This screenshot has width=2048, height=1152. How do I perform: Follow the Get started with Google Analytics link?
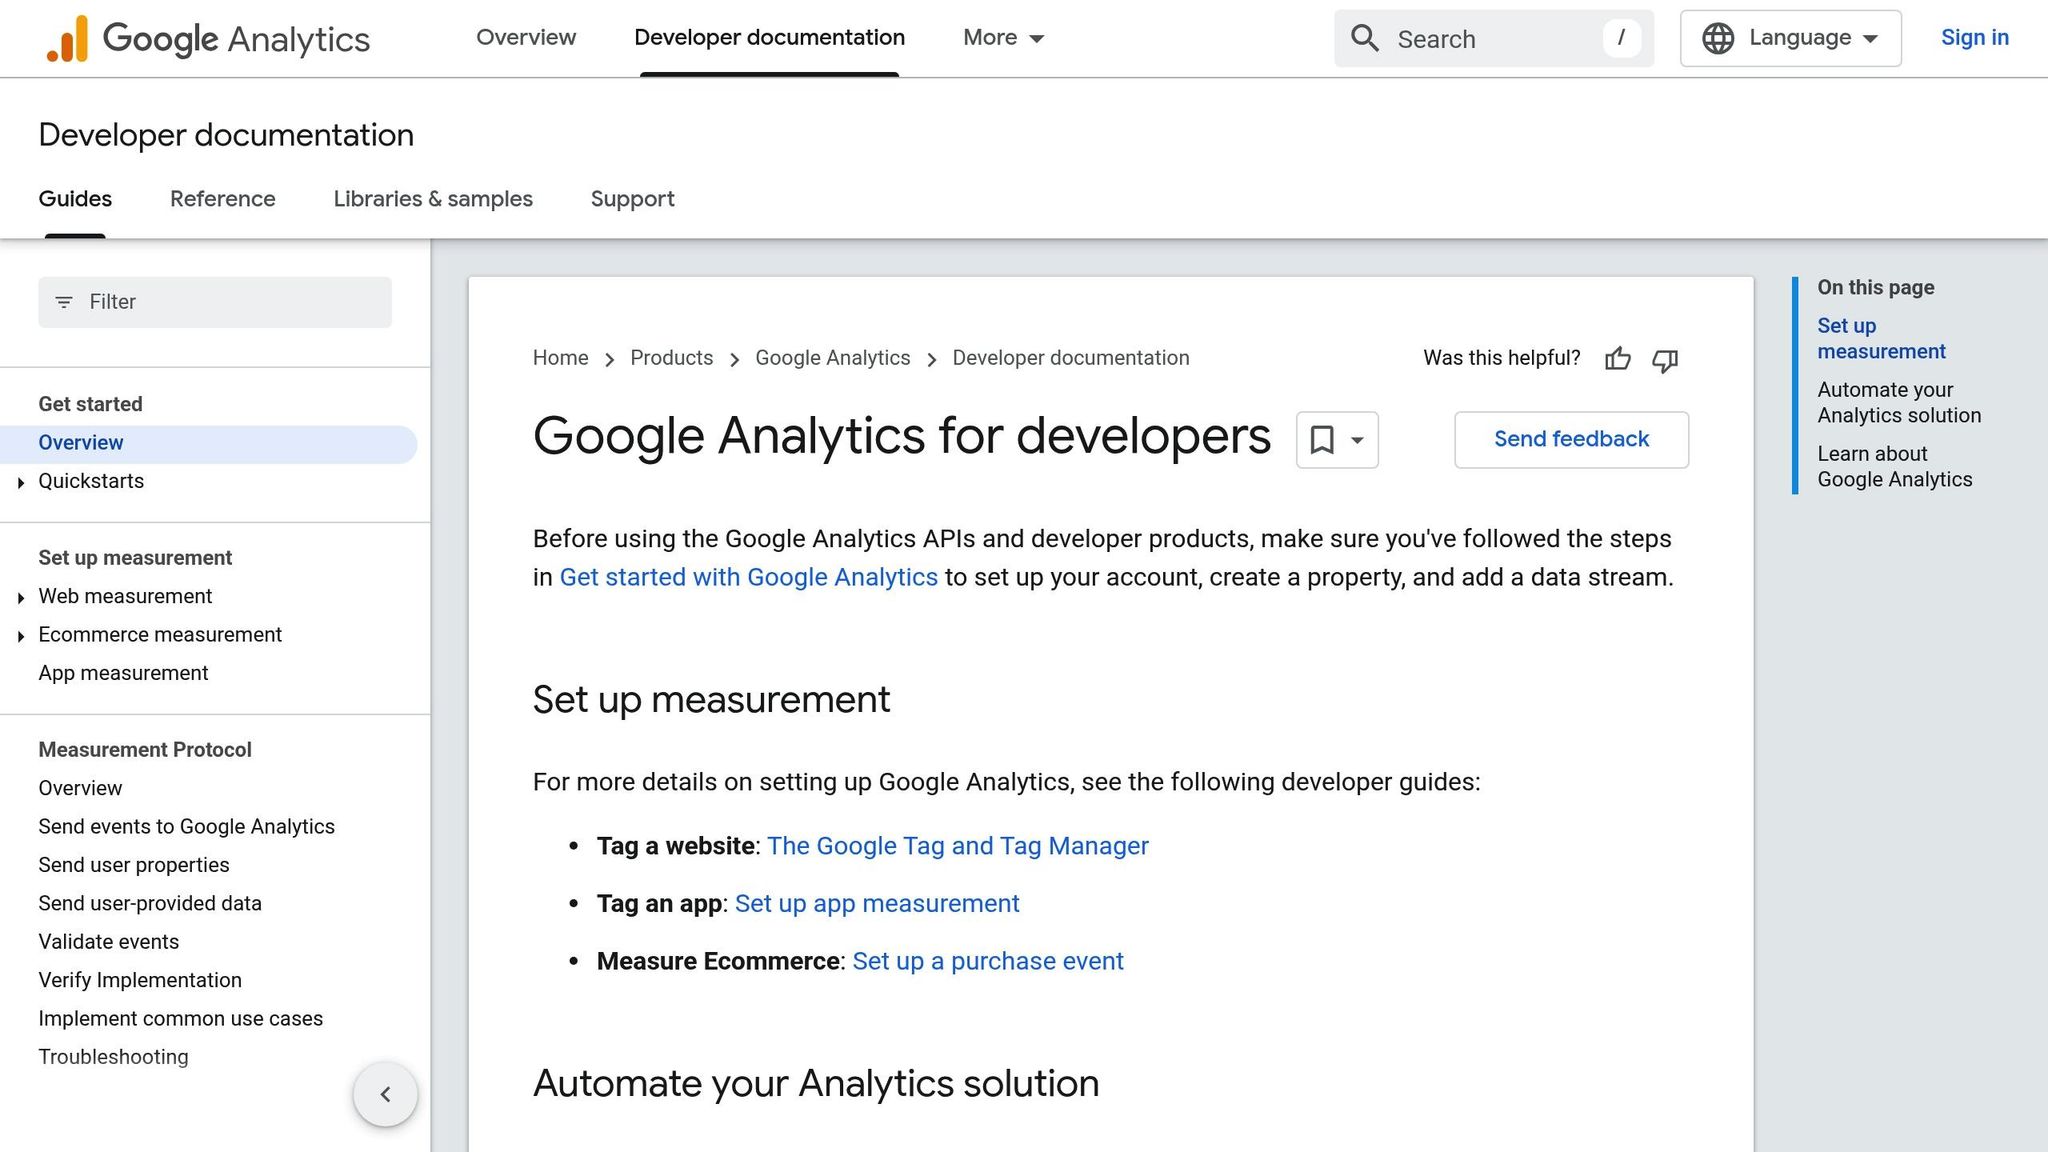point(748,577)
